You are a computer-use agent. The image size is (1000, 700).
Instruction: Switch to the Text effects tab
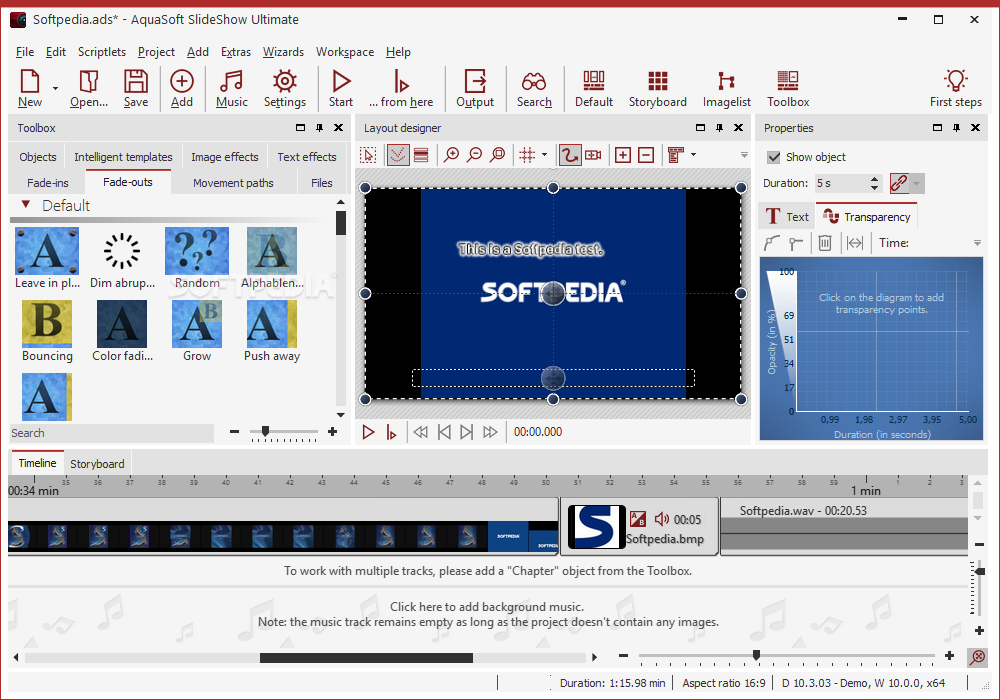(x=307, y=157)
